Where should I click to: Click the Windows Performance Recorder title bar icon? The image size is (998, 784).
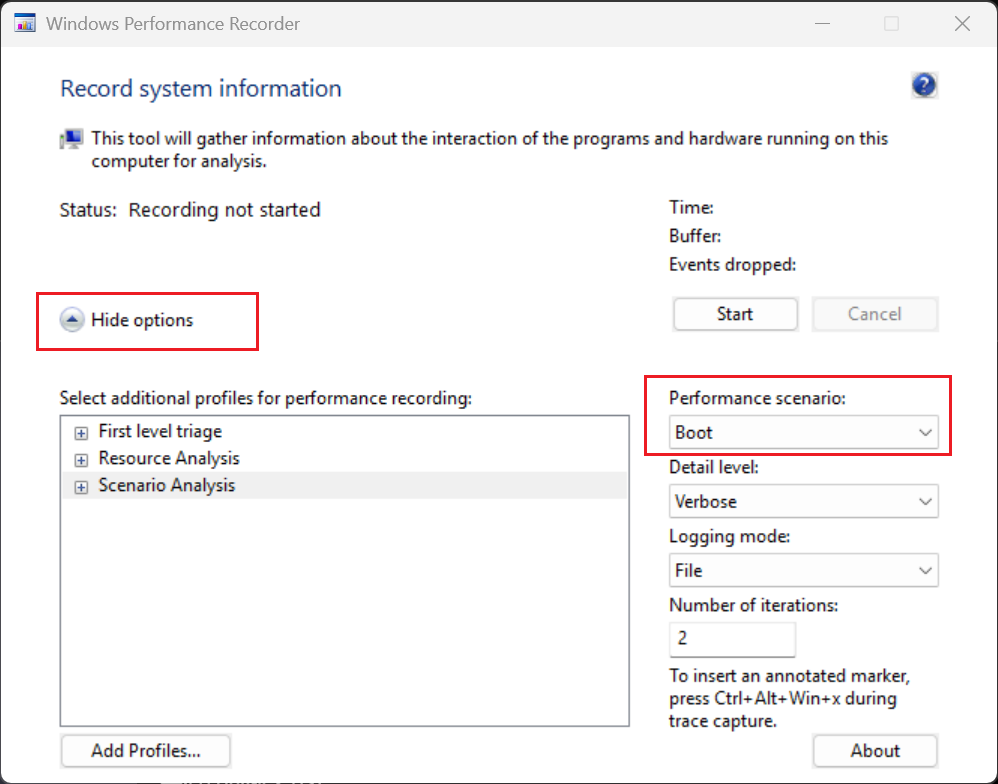(x=25, y=24)
